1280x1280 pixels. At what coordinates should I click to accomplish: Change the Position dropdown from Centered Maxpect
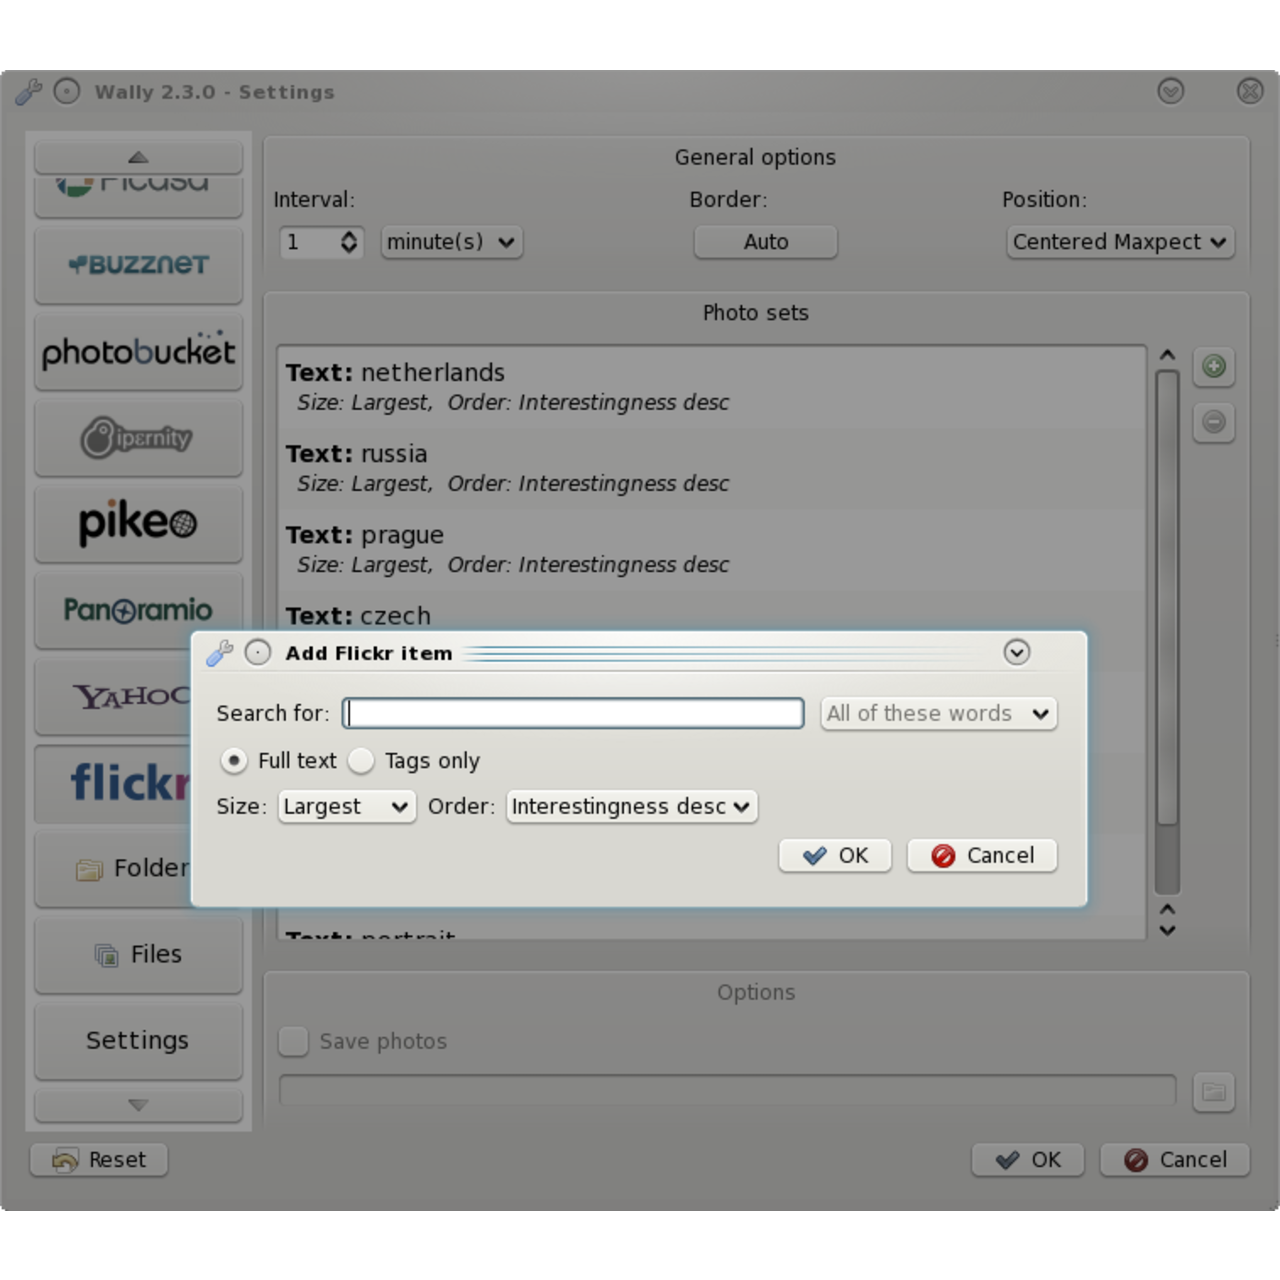1119,242
